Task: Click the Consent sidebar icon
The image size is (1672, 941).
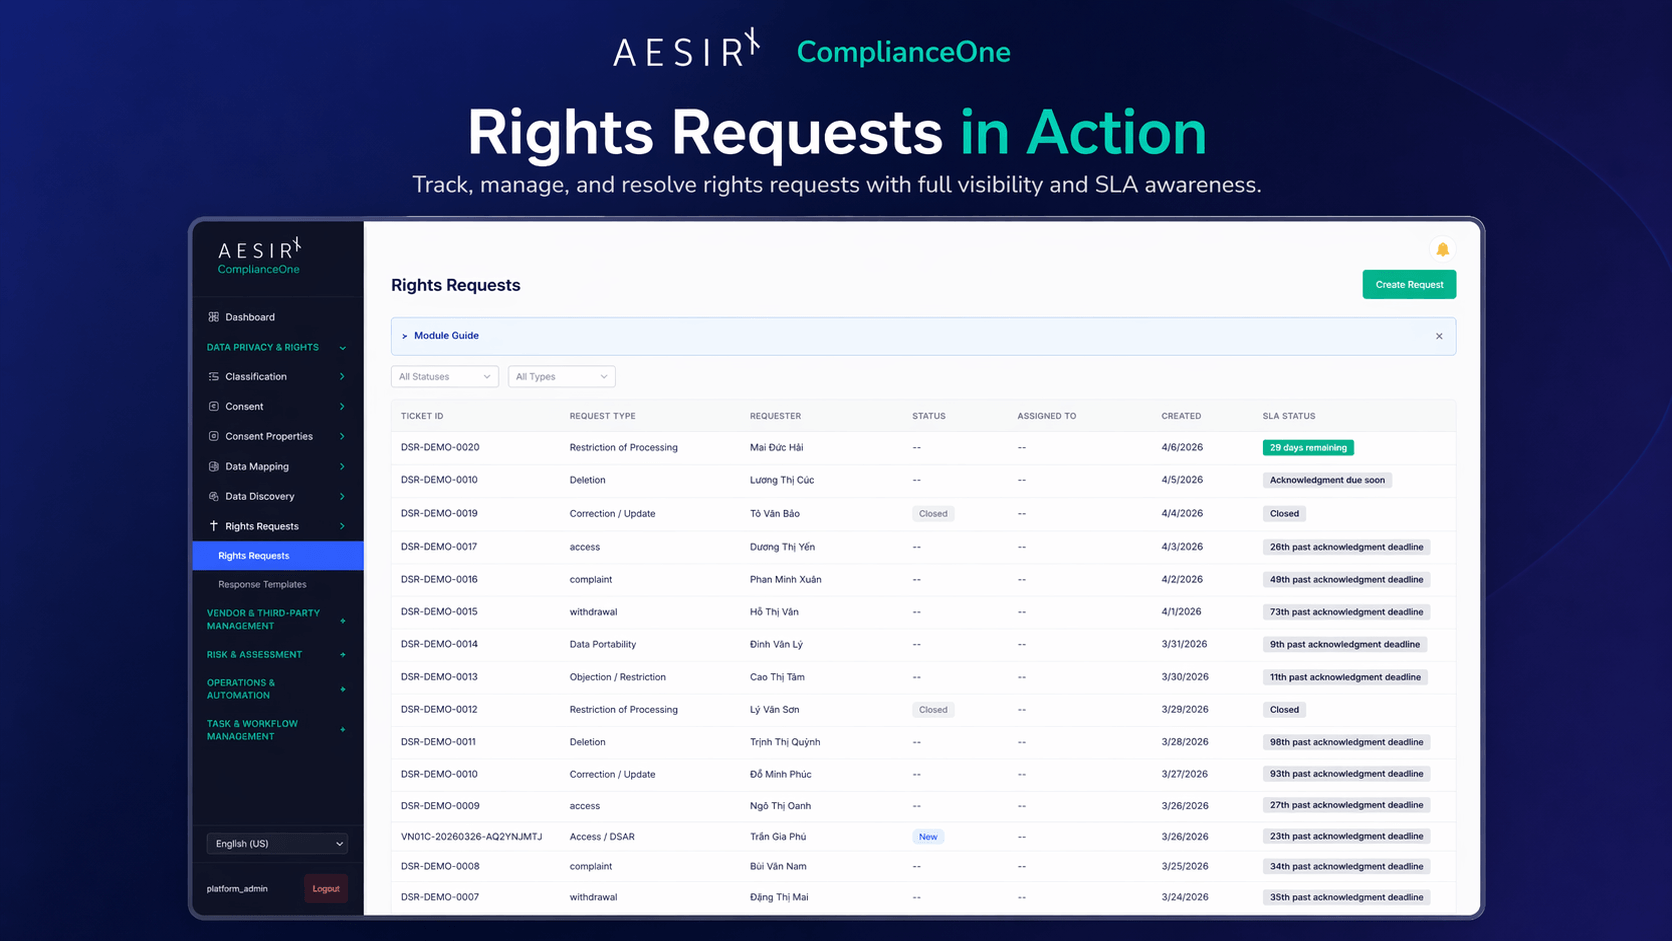Action: point(213,407)
